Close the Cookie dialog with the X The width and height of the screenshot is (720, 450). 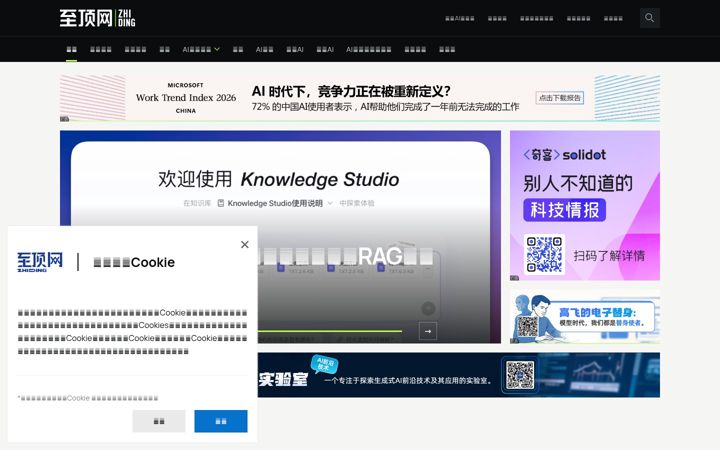(245, 244)
